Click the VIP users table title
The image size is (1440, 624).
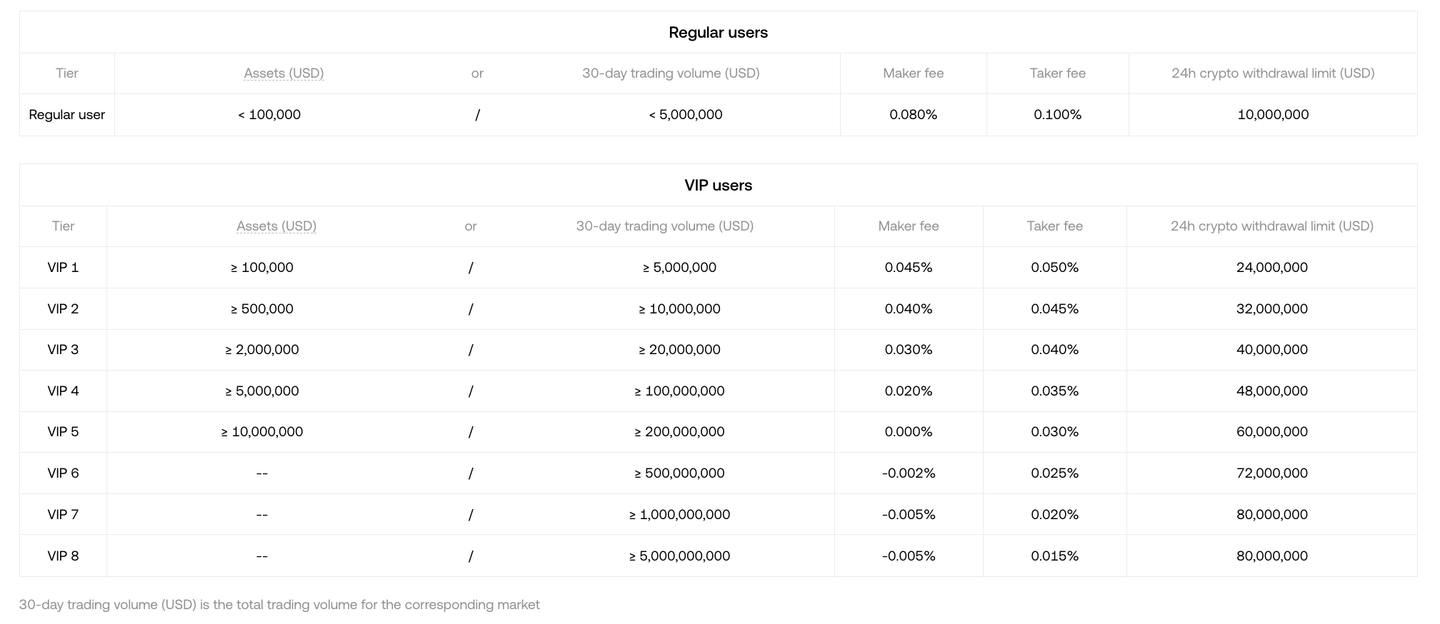[718, 185]
